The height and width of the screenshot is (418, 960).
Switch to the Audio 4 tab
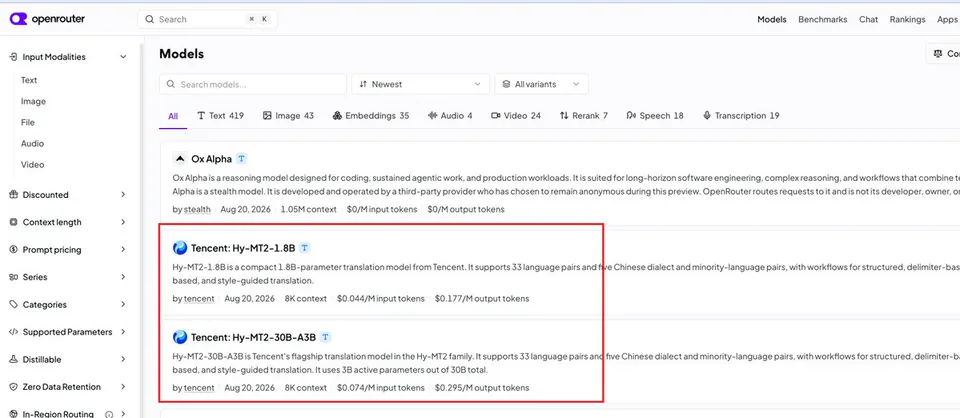450,116
